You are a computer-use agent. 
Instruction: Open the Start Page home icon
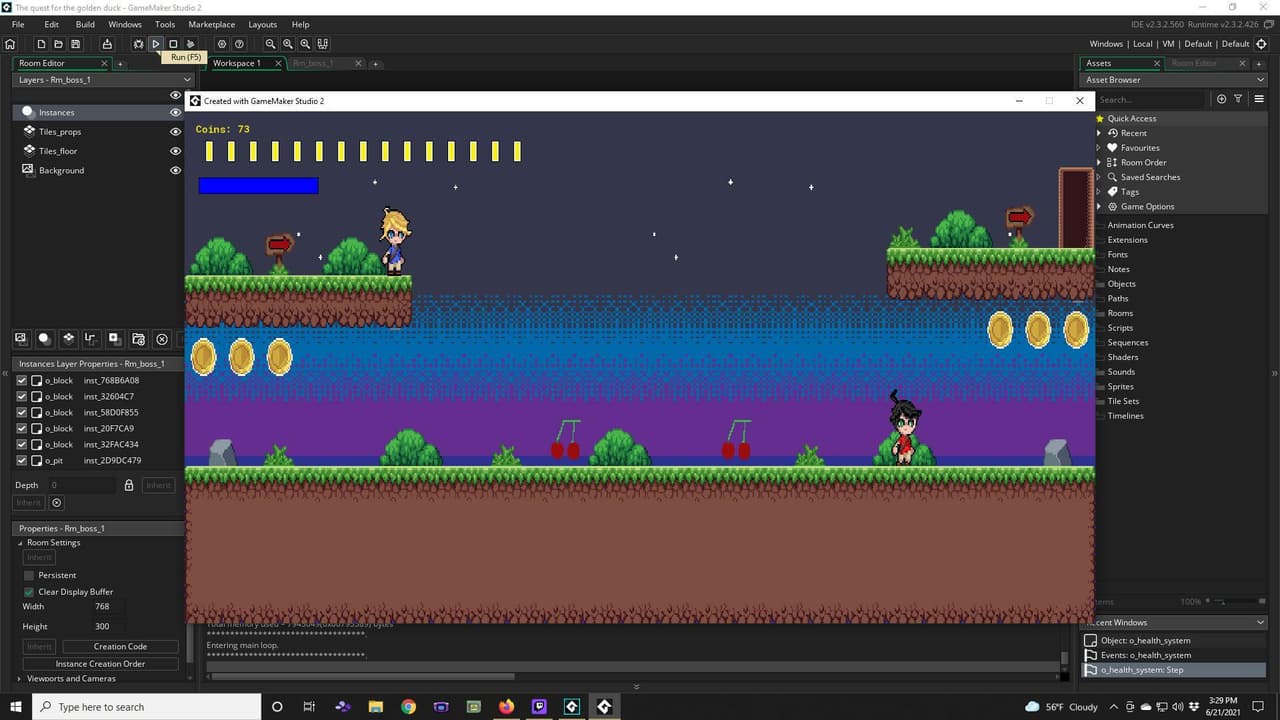pos(10,44)
